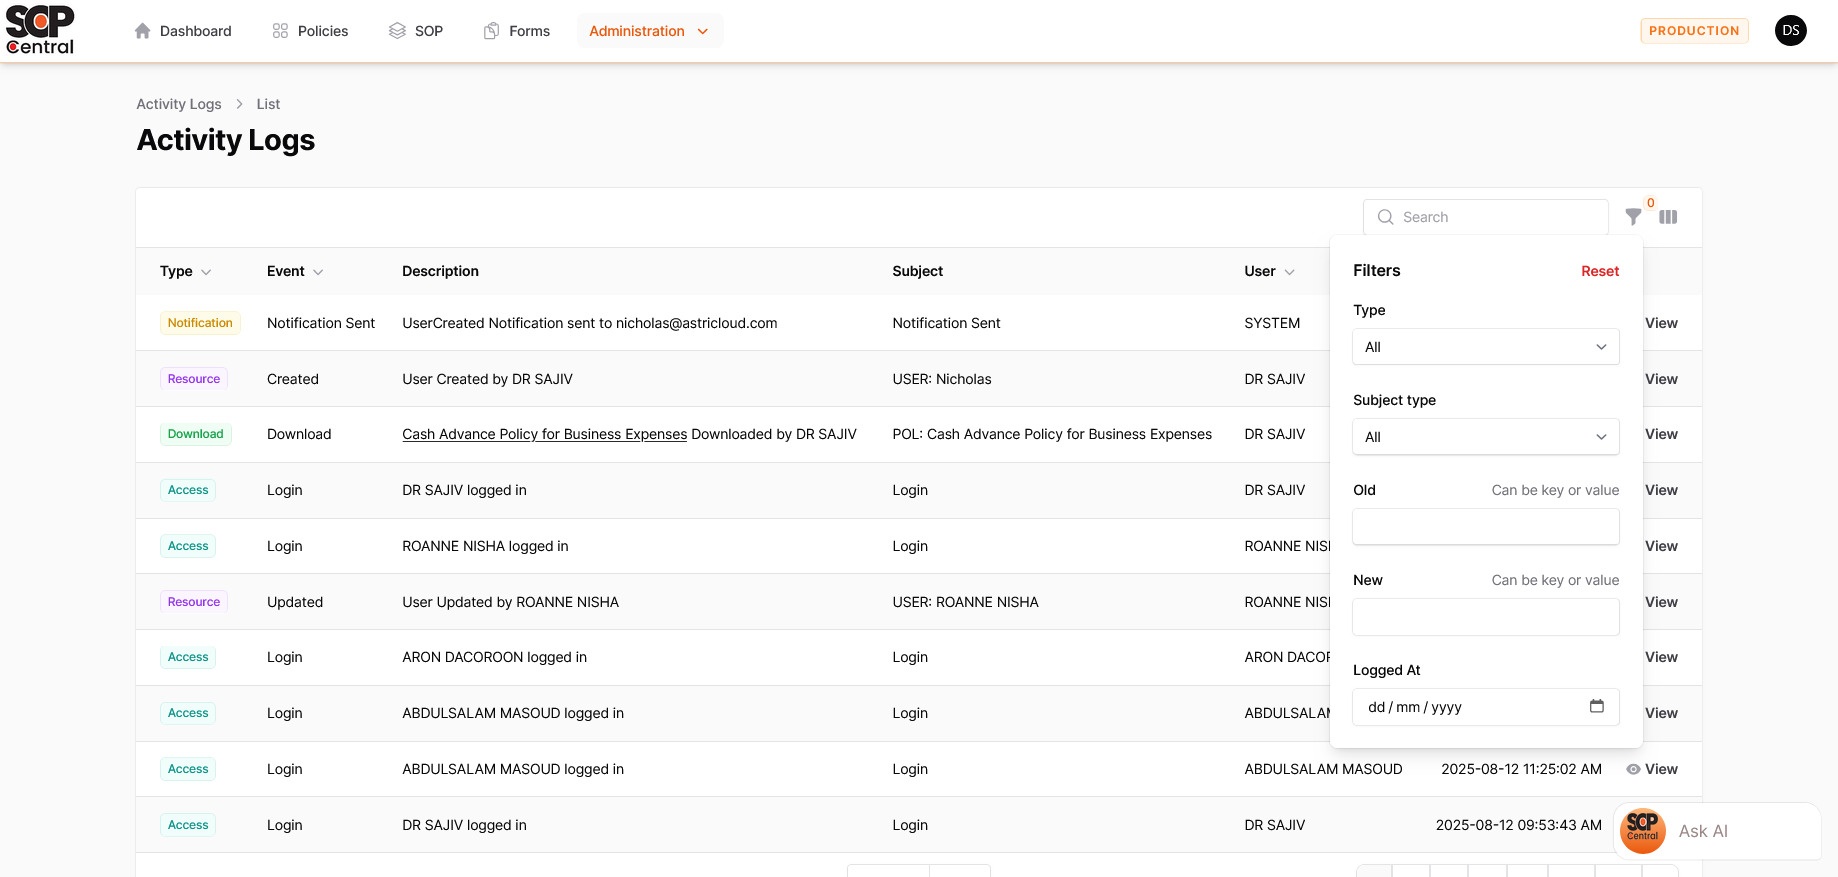
Task: Toggle columns using the column icon
Action: pos(1668,217)
